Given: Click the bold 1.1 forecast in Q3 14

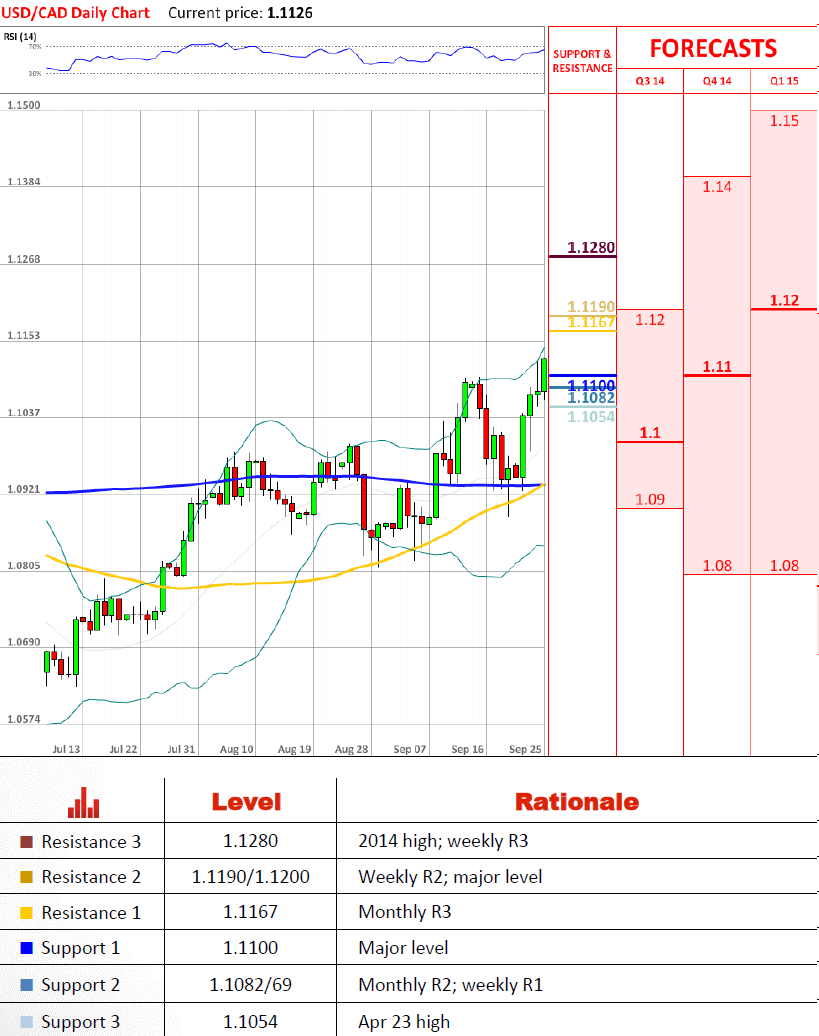Looking at the screenshot, I should 650,433.
